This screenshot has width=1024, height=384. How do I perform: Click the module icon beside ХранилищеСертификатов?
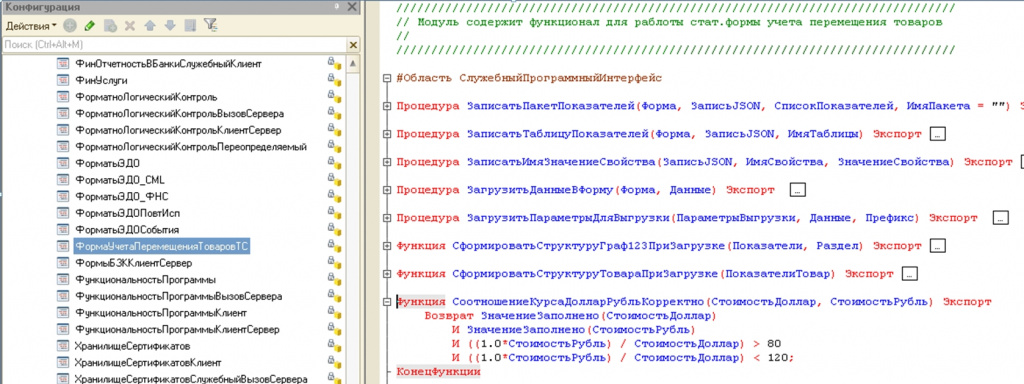tap(63, 345)
